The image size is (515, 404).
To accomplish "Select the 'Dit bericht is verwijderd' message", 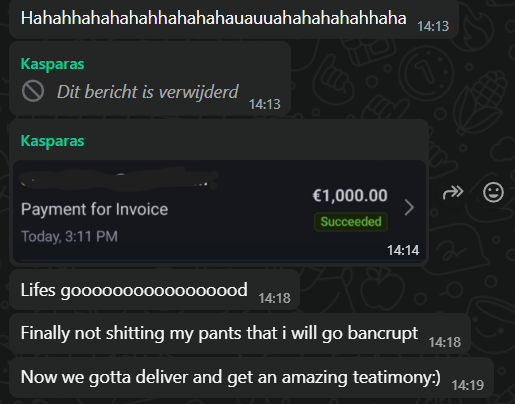I will pyautogui.click(x=148, y=91).
